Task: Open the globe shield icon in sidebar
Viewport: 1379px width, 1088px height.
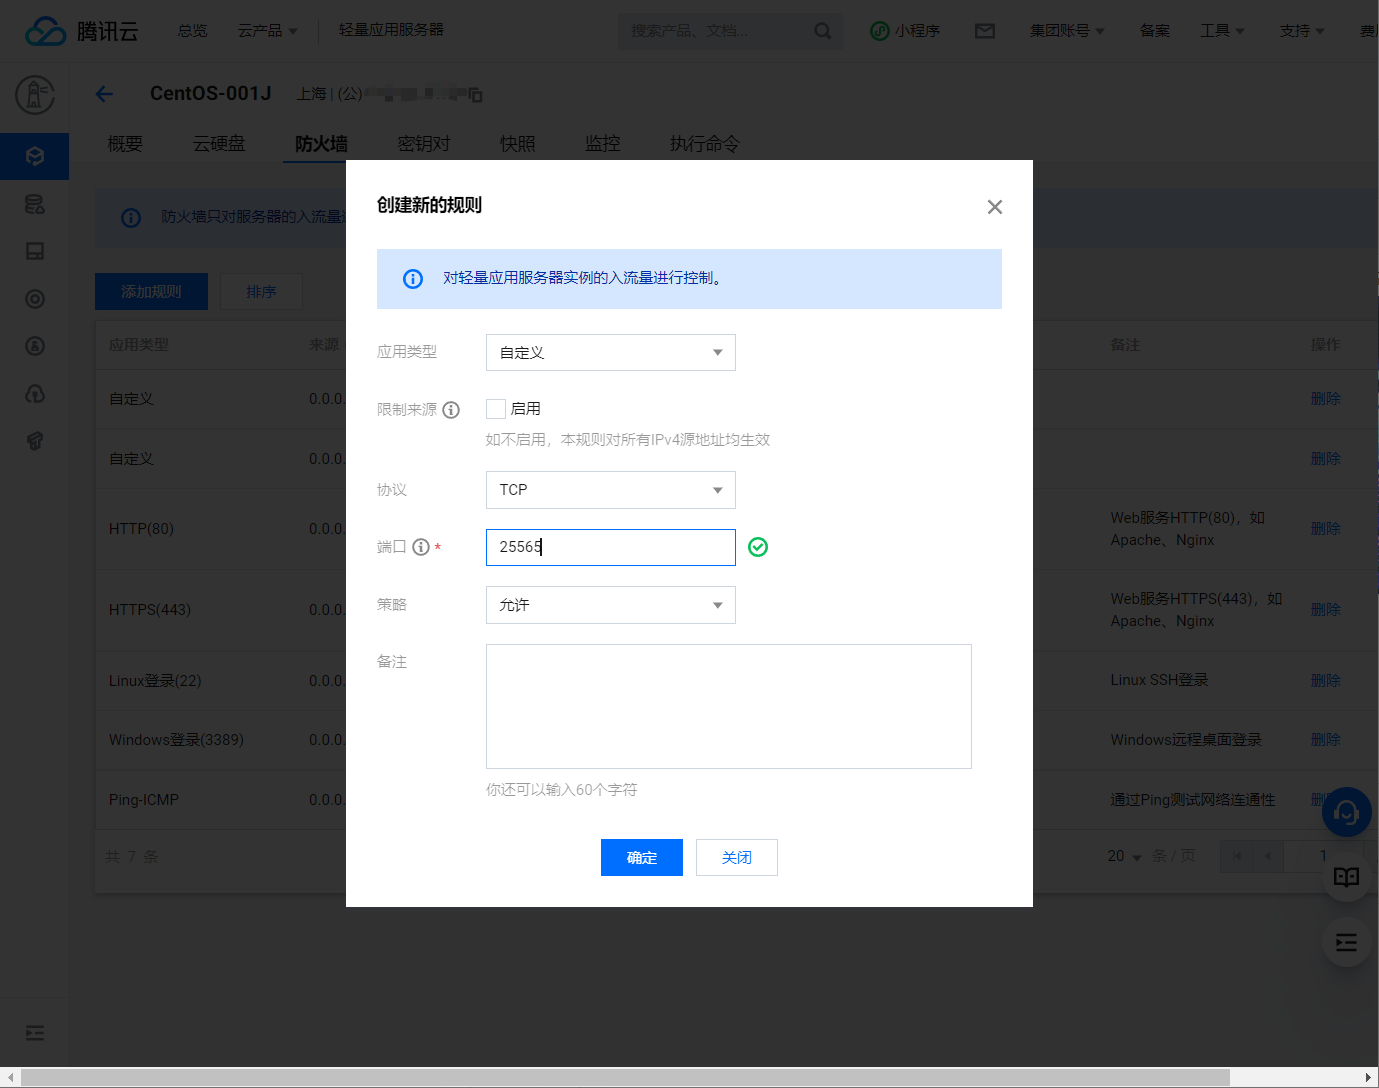Action: coord(35,394)
